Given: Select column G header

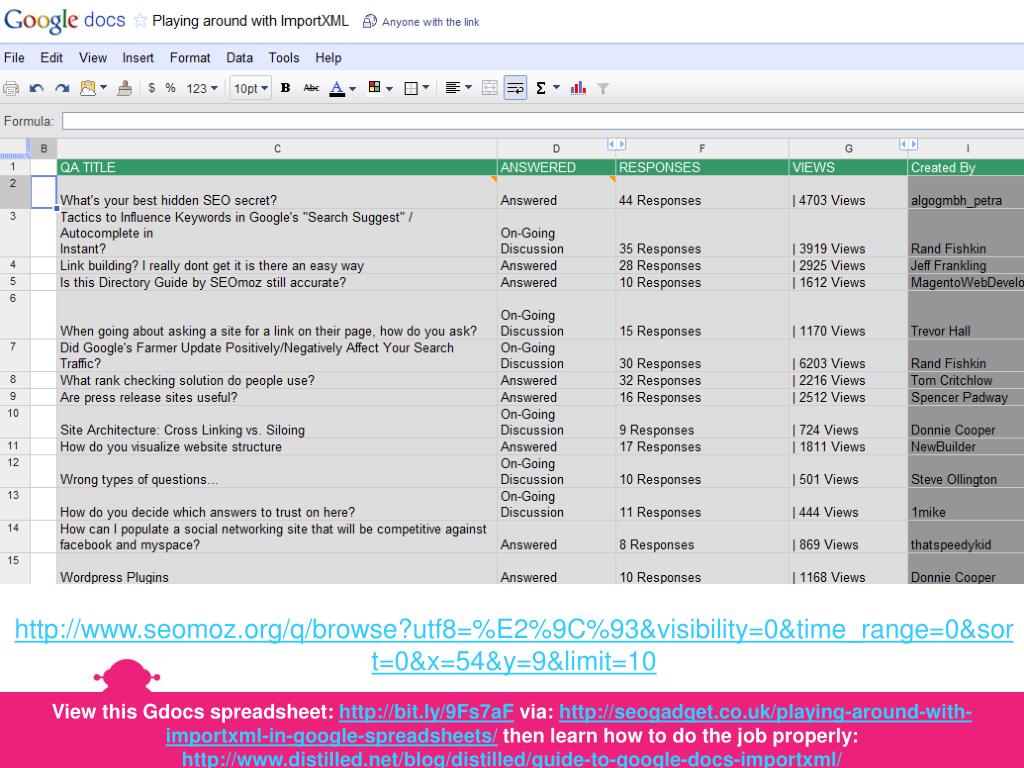Looking at the screenshot, I should pos(848,148).
